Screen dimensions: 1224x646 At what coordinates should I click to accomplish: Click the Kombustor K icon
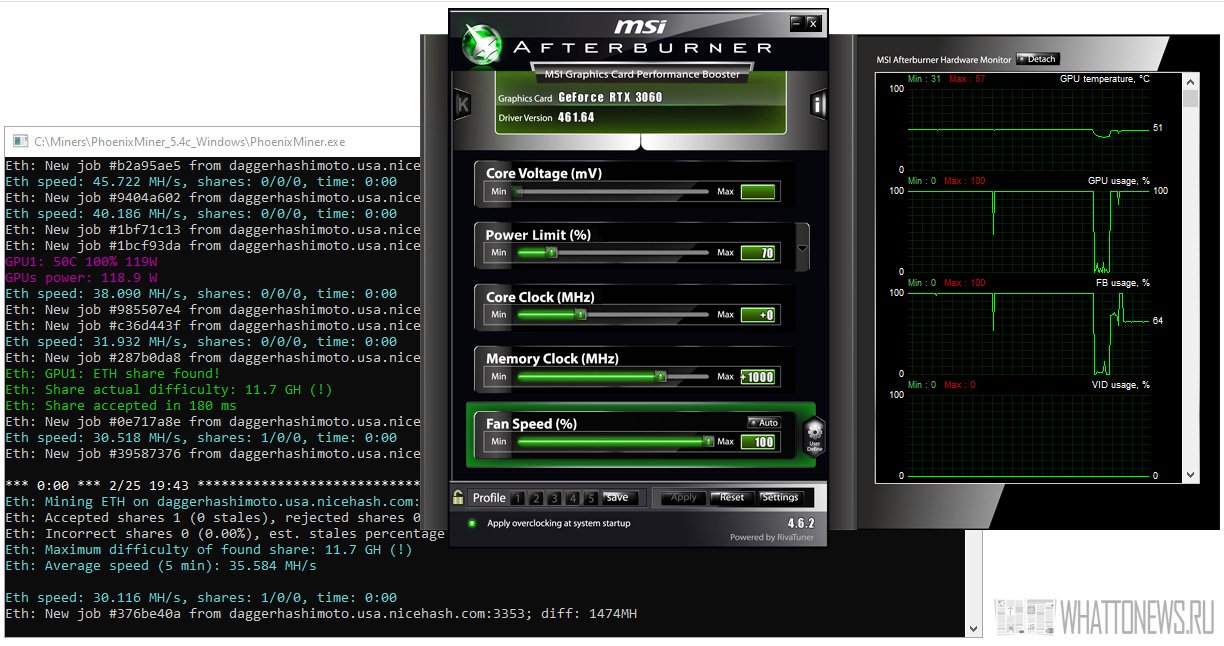point(462,104)
